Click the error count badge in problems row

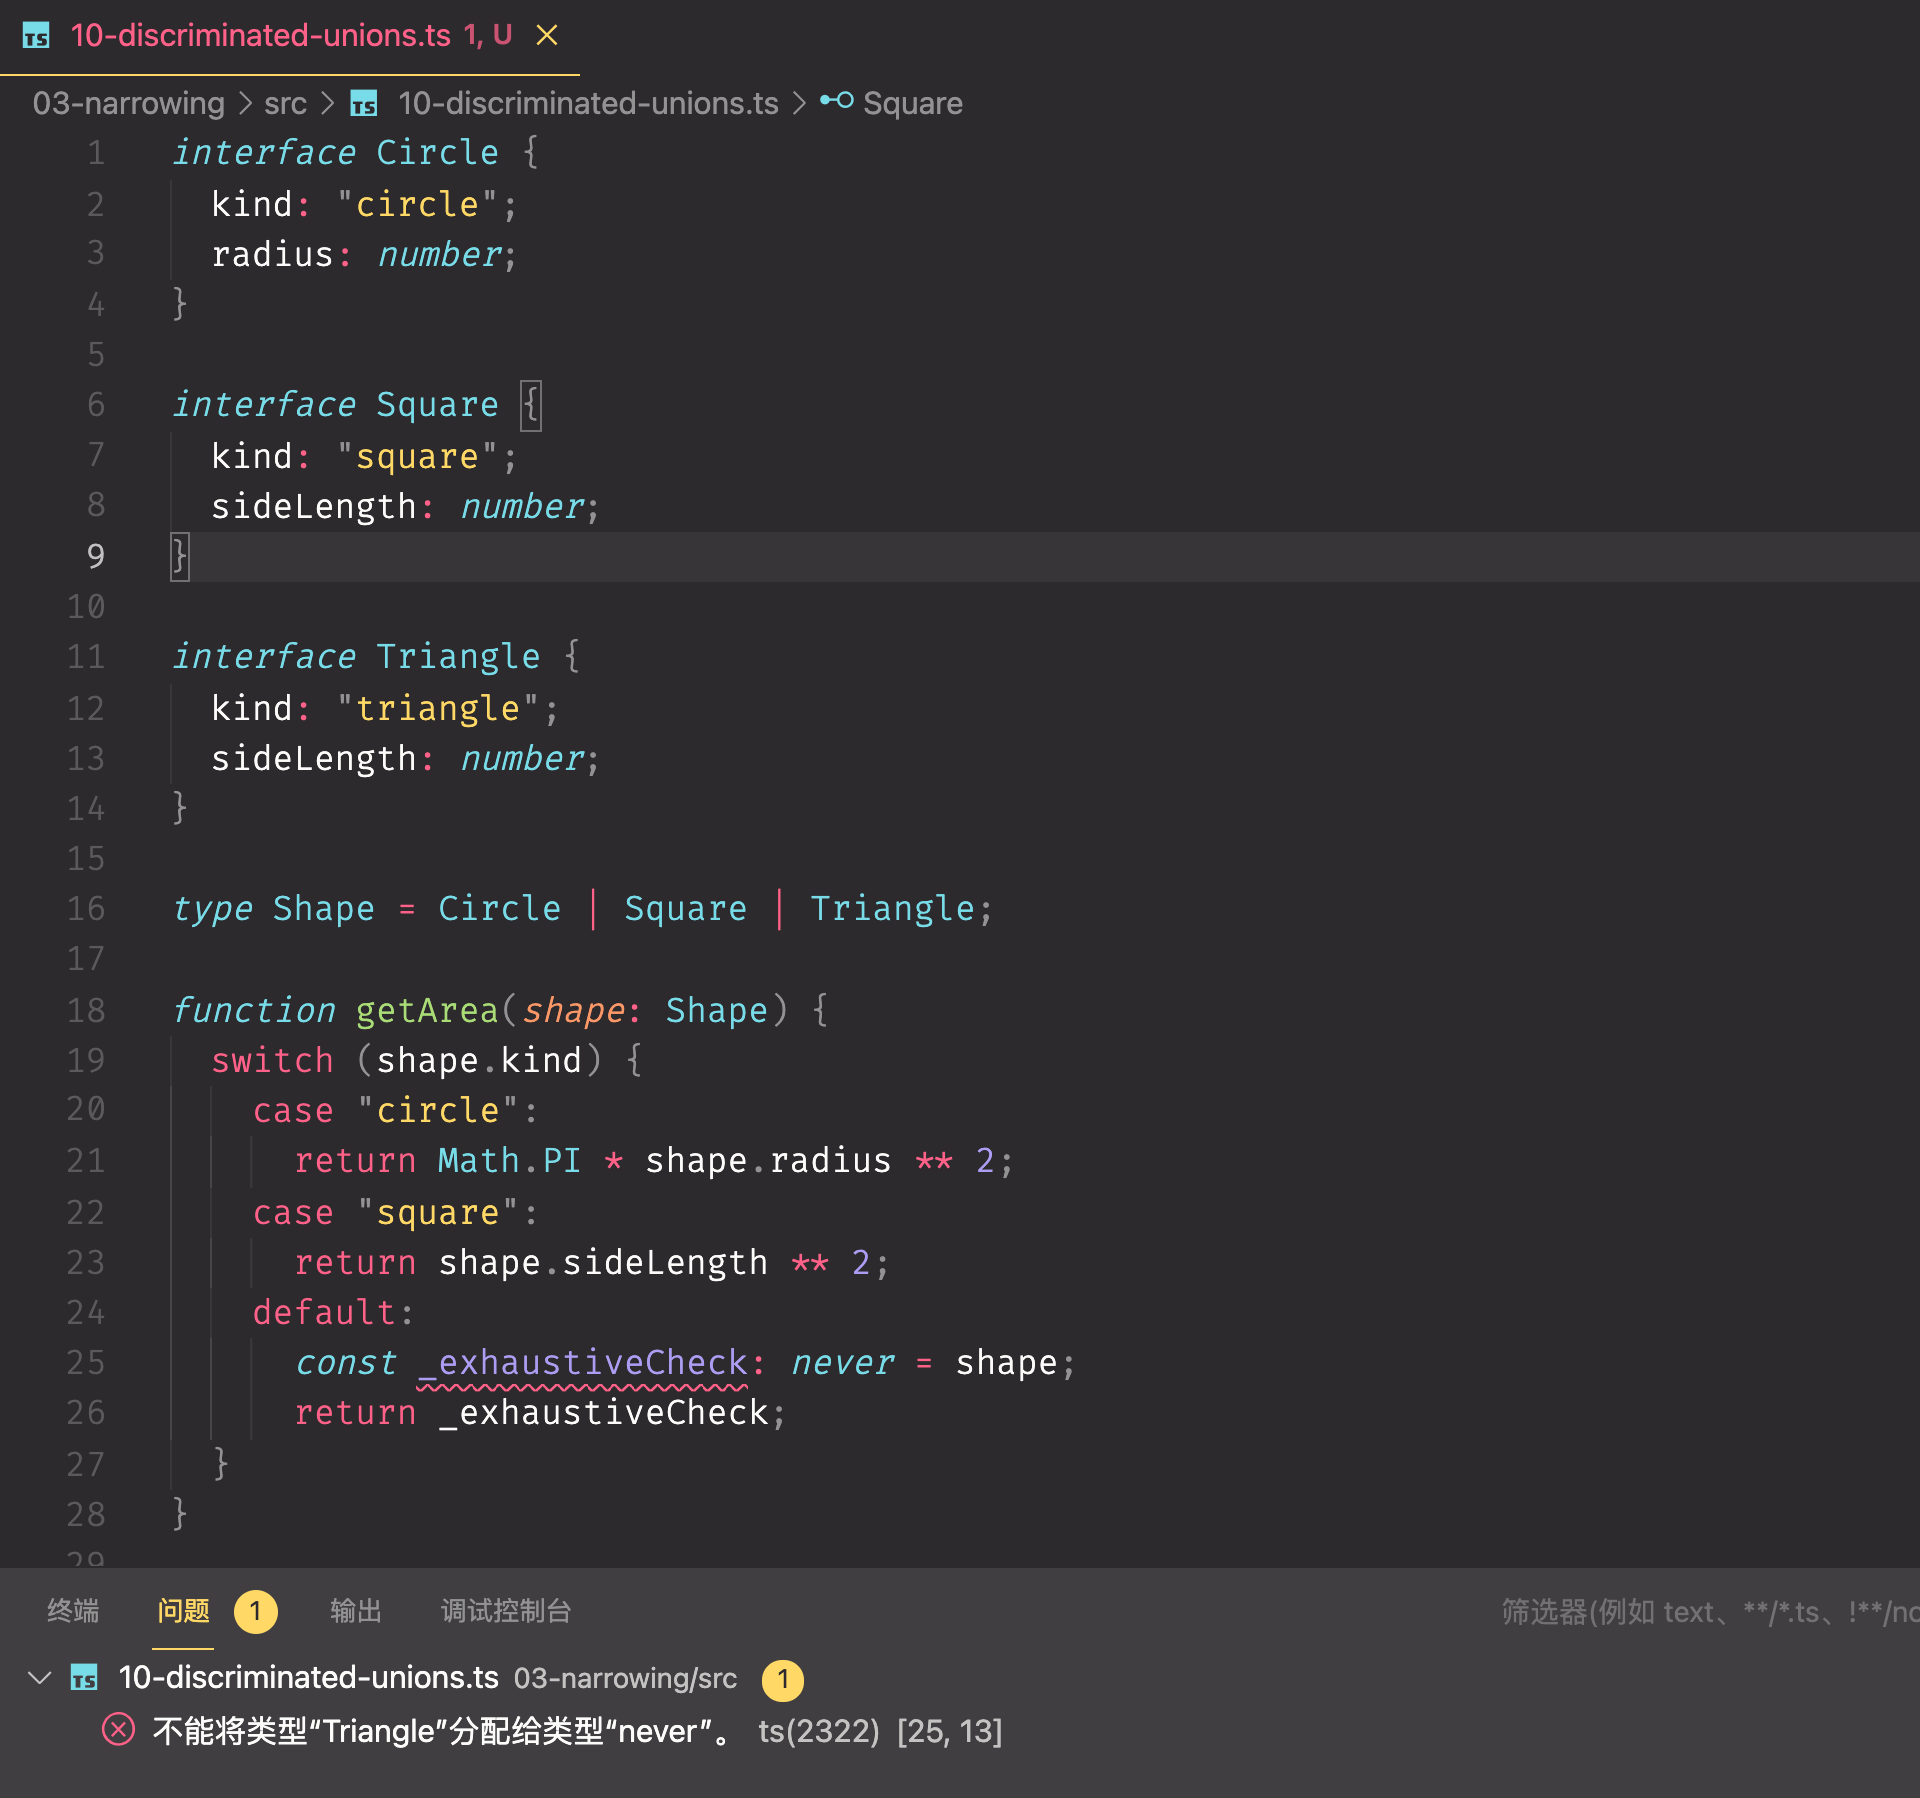tap(783, 1679)
